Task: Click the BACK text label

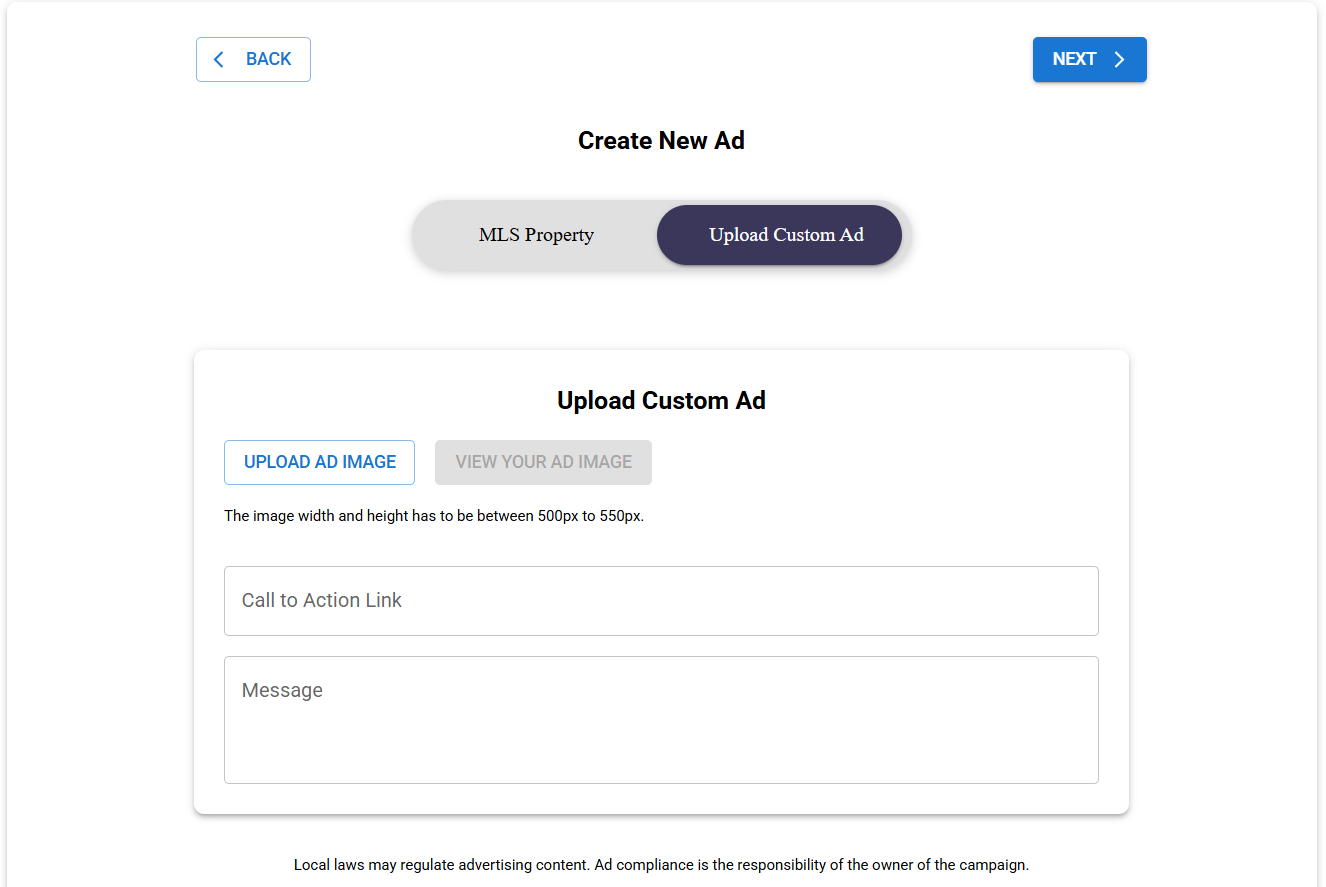Action: coord(269,60)
